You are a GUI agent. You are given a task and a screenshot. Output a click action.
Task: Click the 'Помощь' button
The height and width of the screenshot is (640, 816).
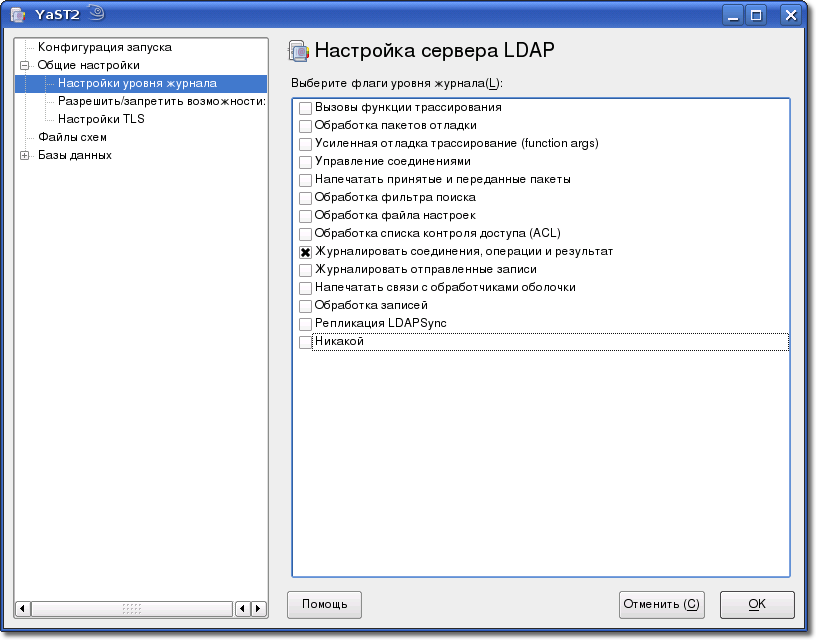pos(324,605)
